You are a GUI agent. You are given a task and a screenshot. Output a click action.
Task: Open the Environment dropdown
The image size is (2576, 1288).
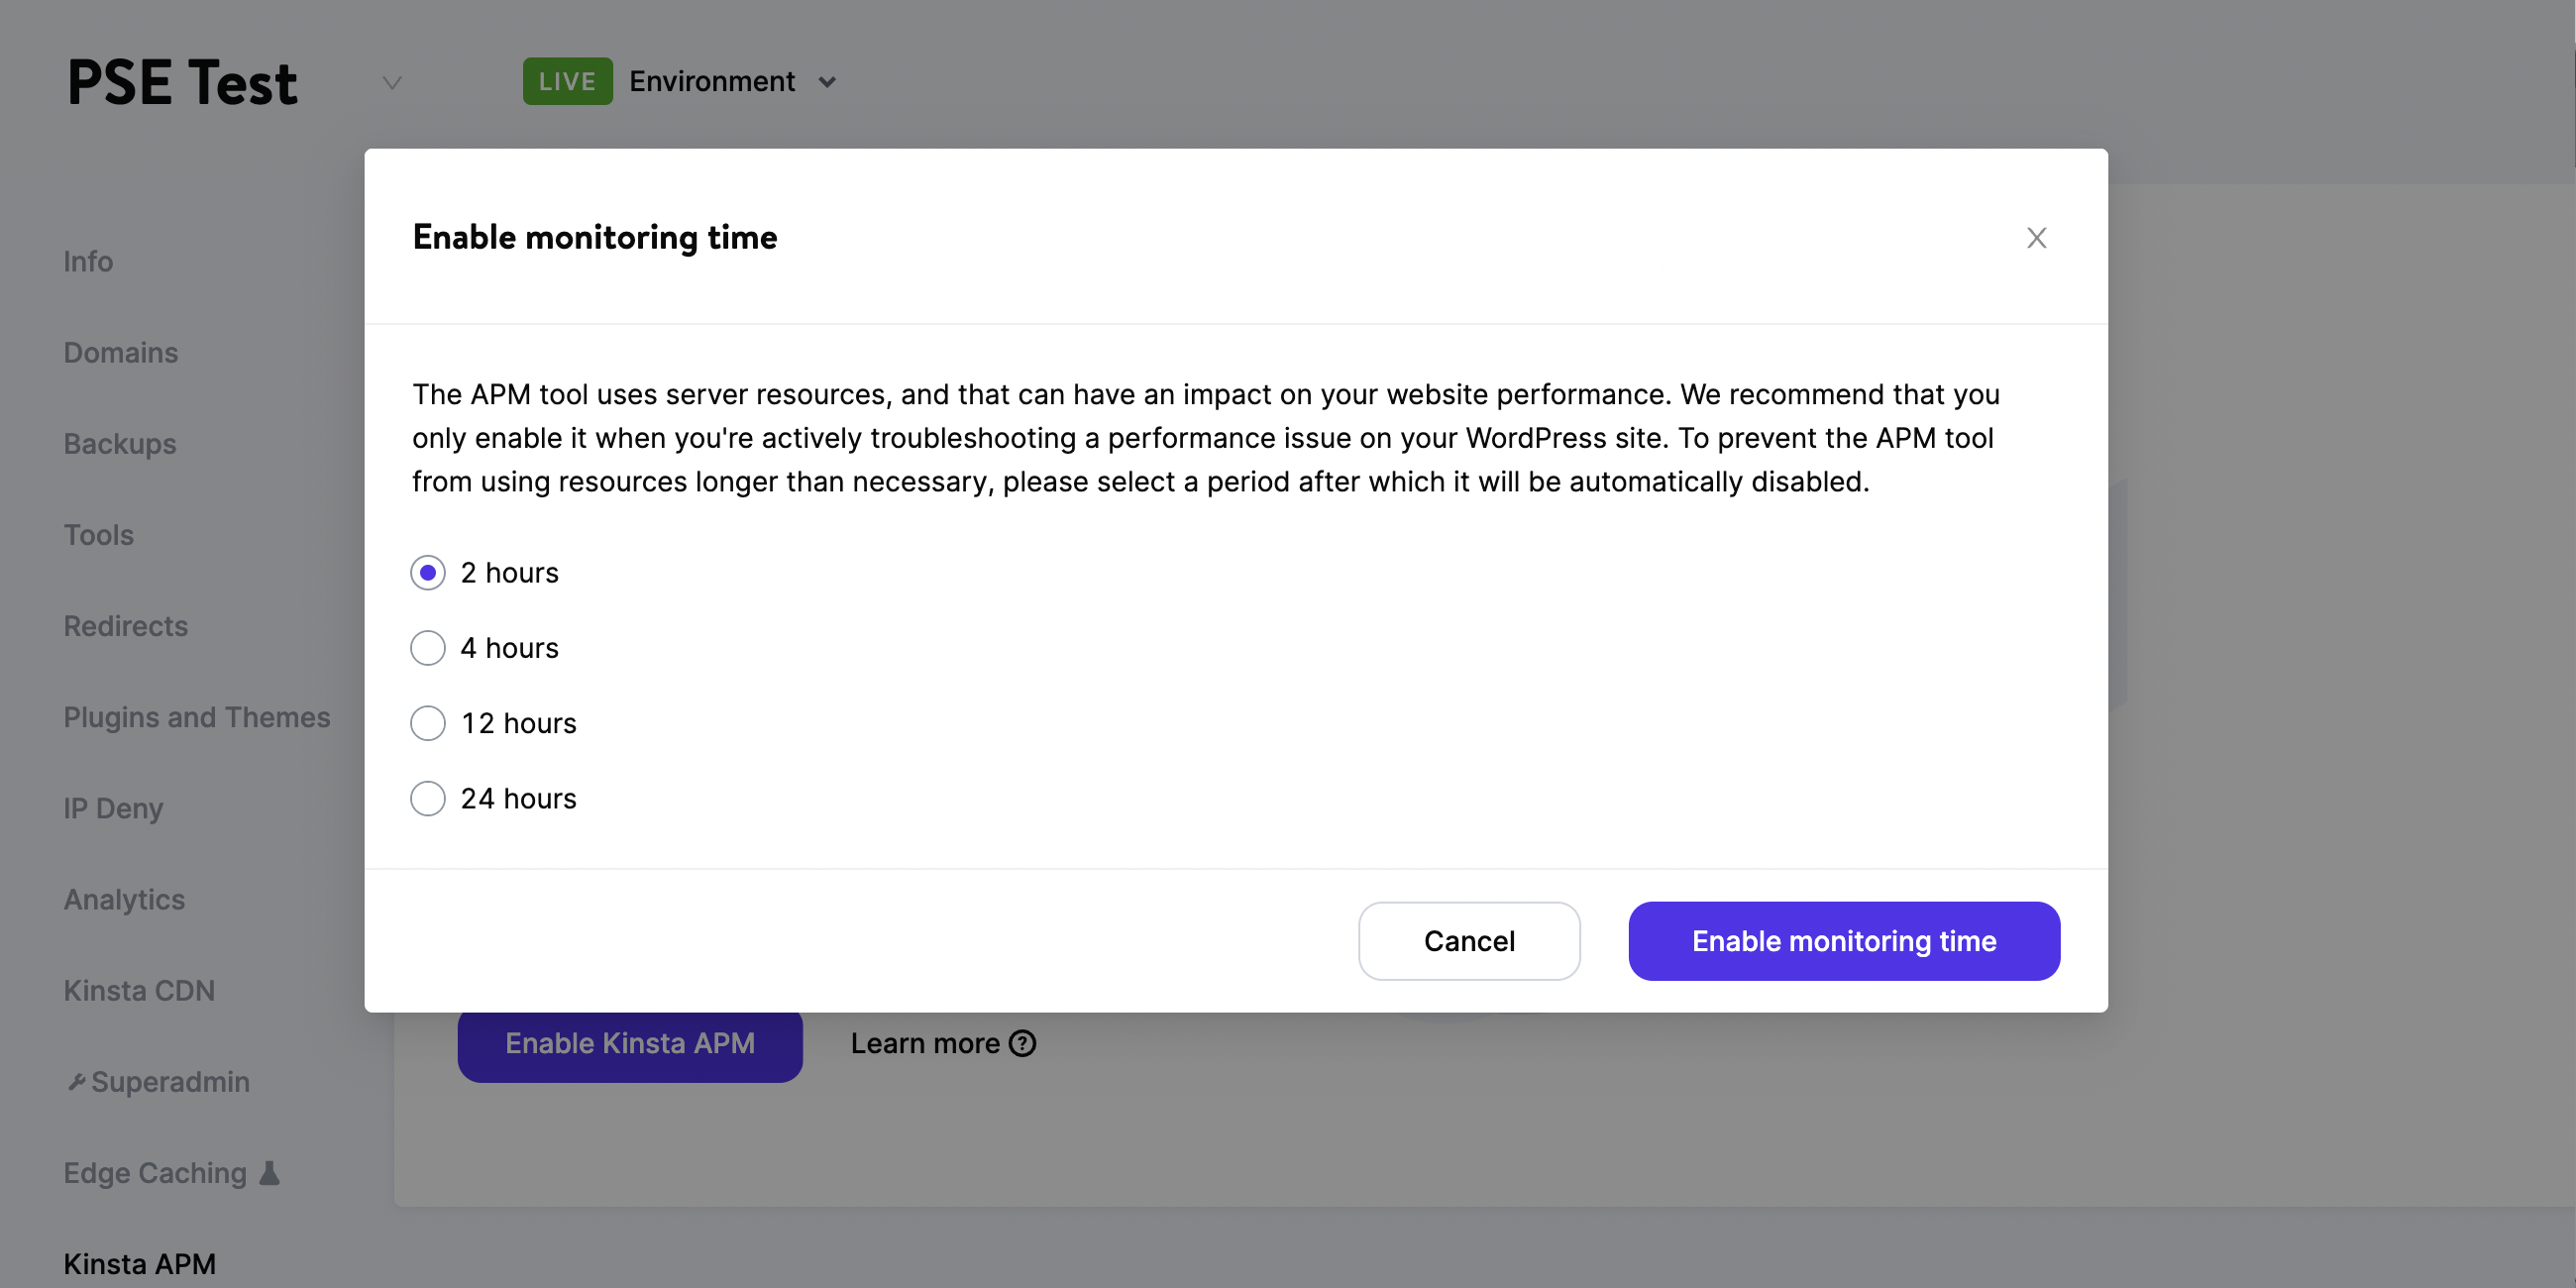pyautogui.click(x=827, y=83)
